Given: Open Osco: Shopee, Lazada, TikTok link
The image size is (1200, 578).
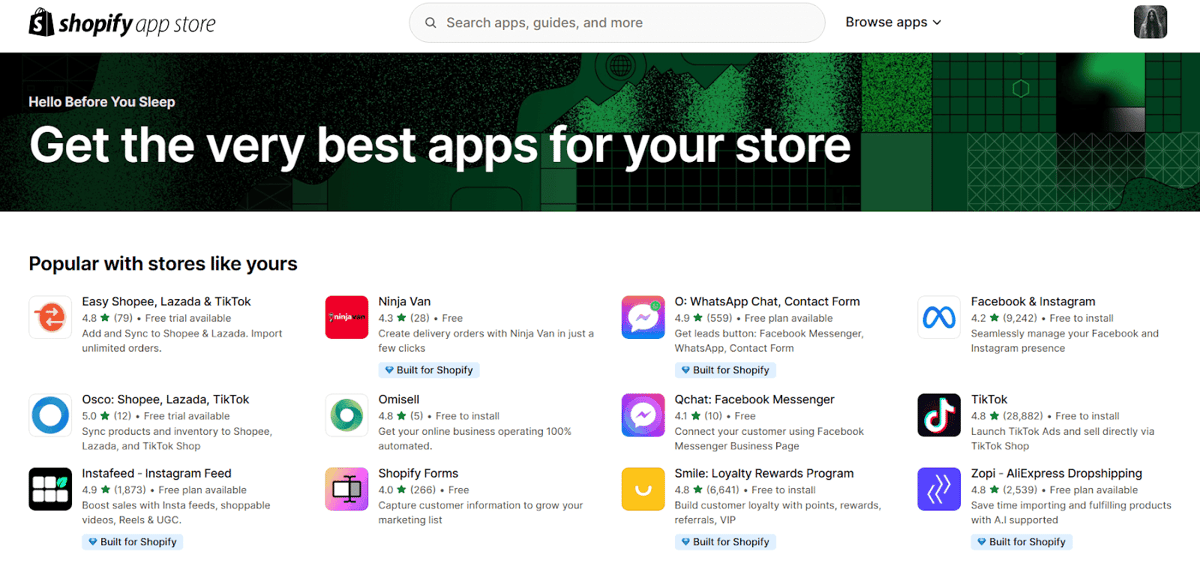Looking at the screenshot, I should (166, 399).
